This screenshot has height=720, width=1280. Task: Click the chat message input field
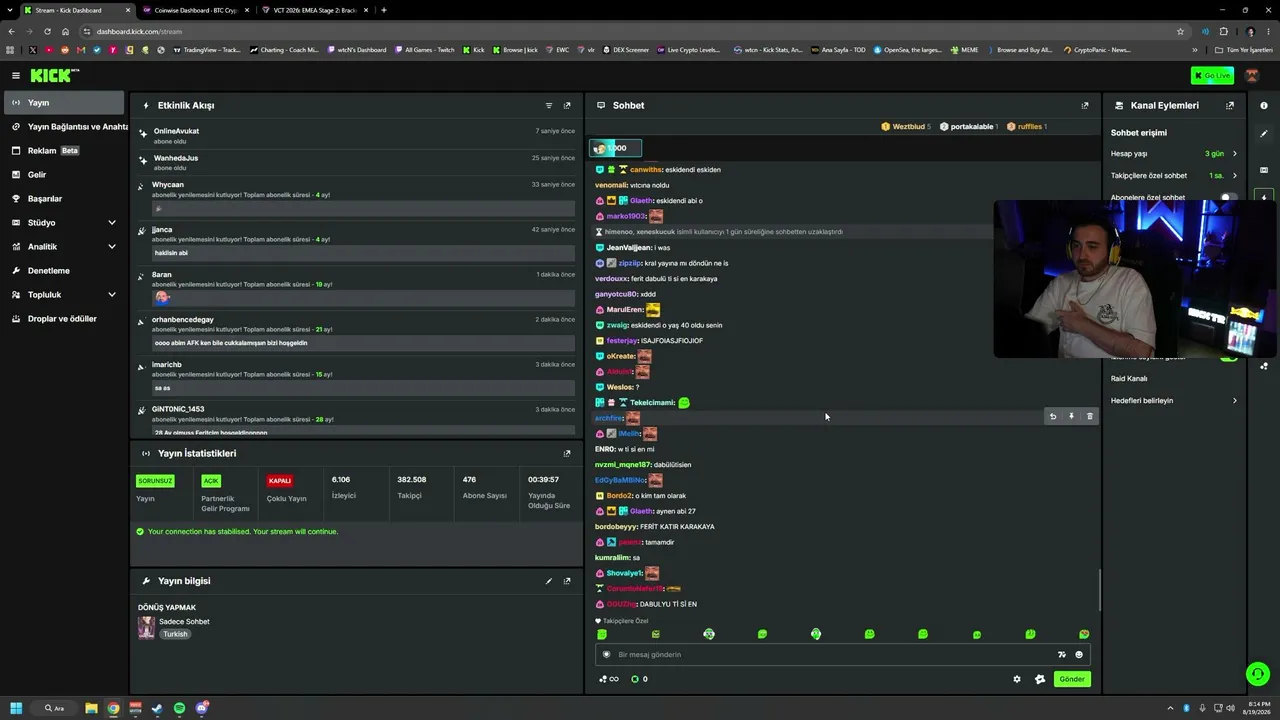coord(842,655)
